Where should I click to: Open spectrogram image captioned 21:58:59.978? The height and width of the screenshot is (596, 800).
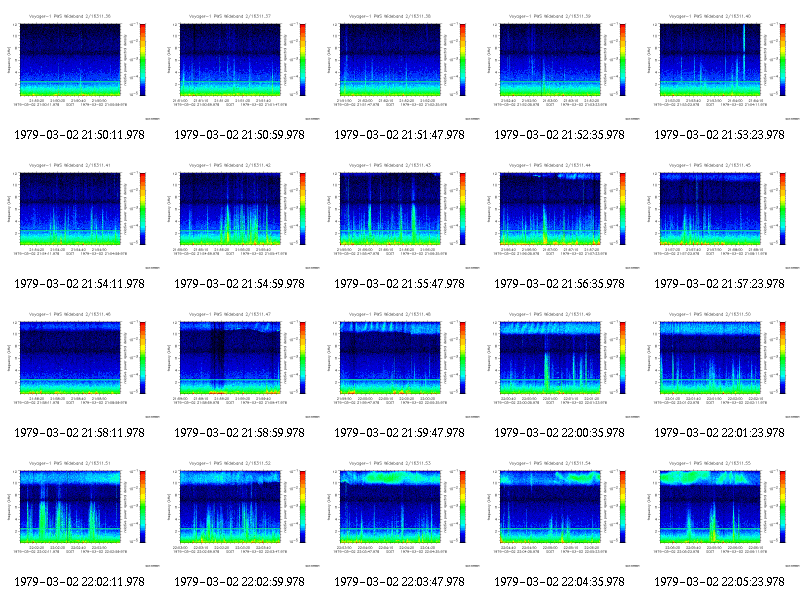pyautogui.click(x=240, y=364)
